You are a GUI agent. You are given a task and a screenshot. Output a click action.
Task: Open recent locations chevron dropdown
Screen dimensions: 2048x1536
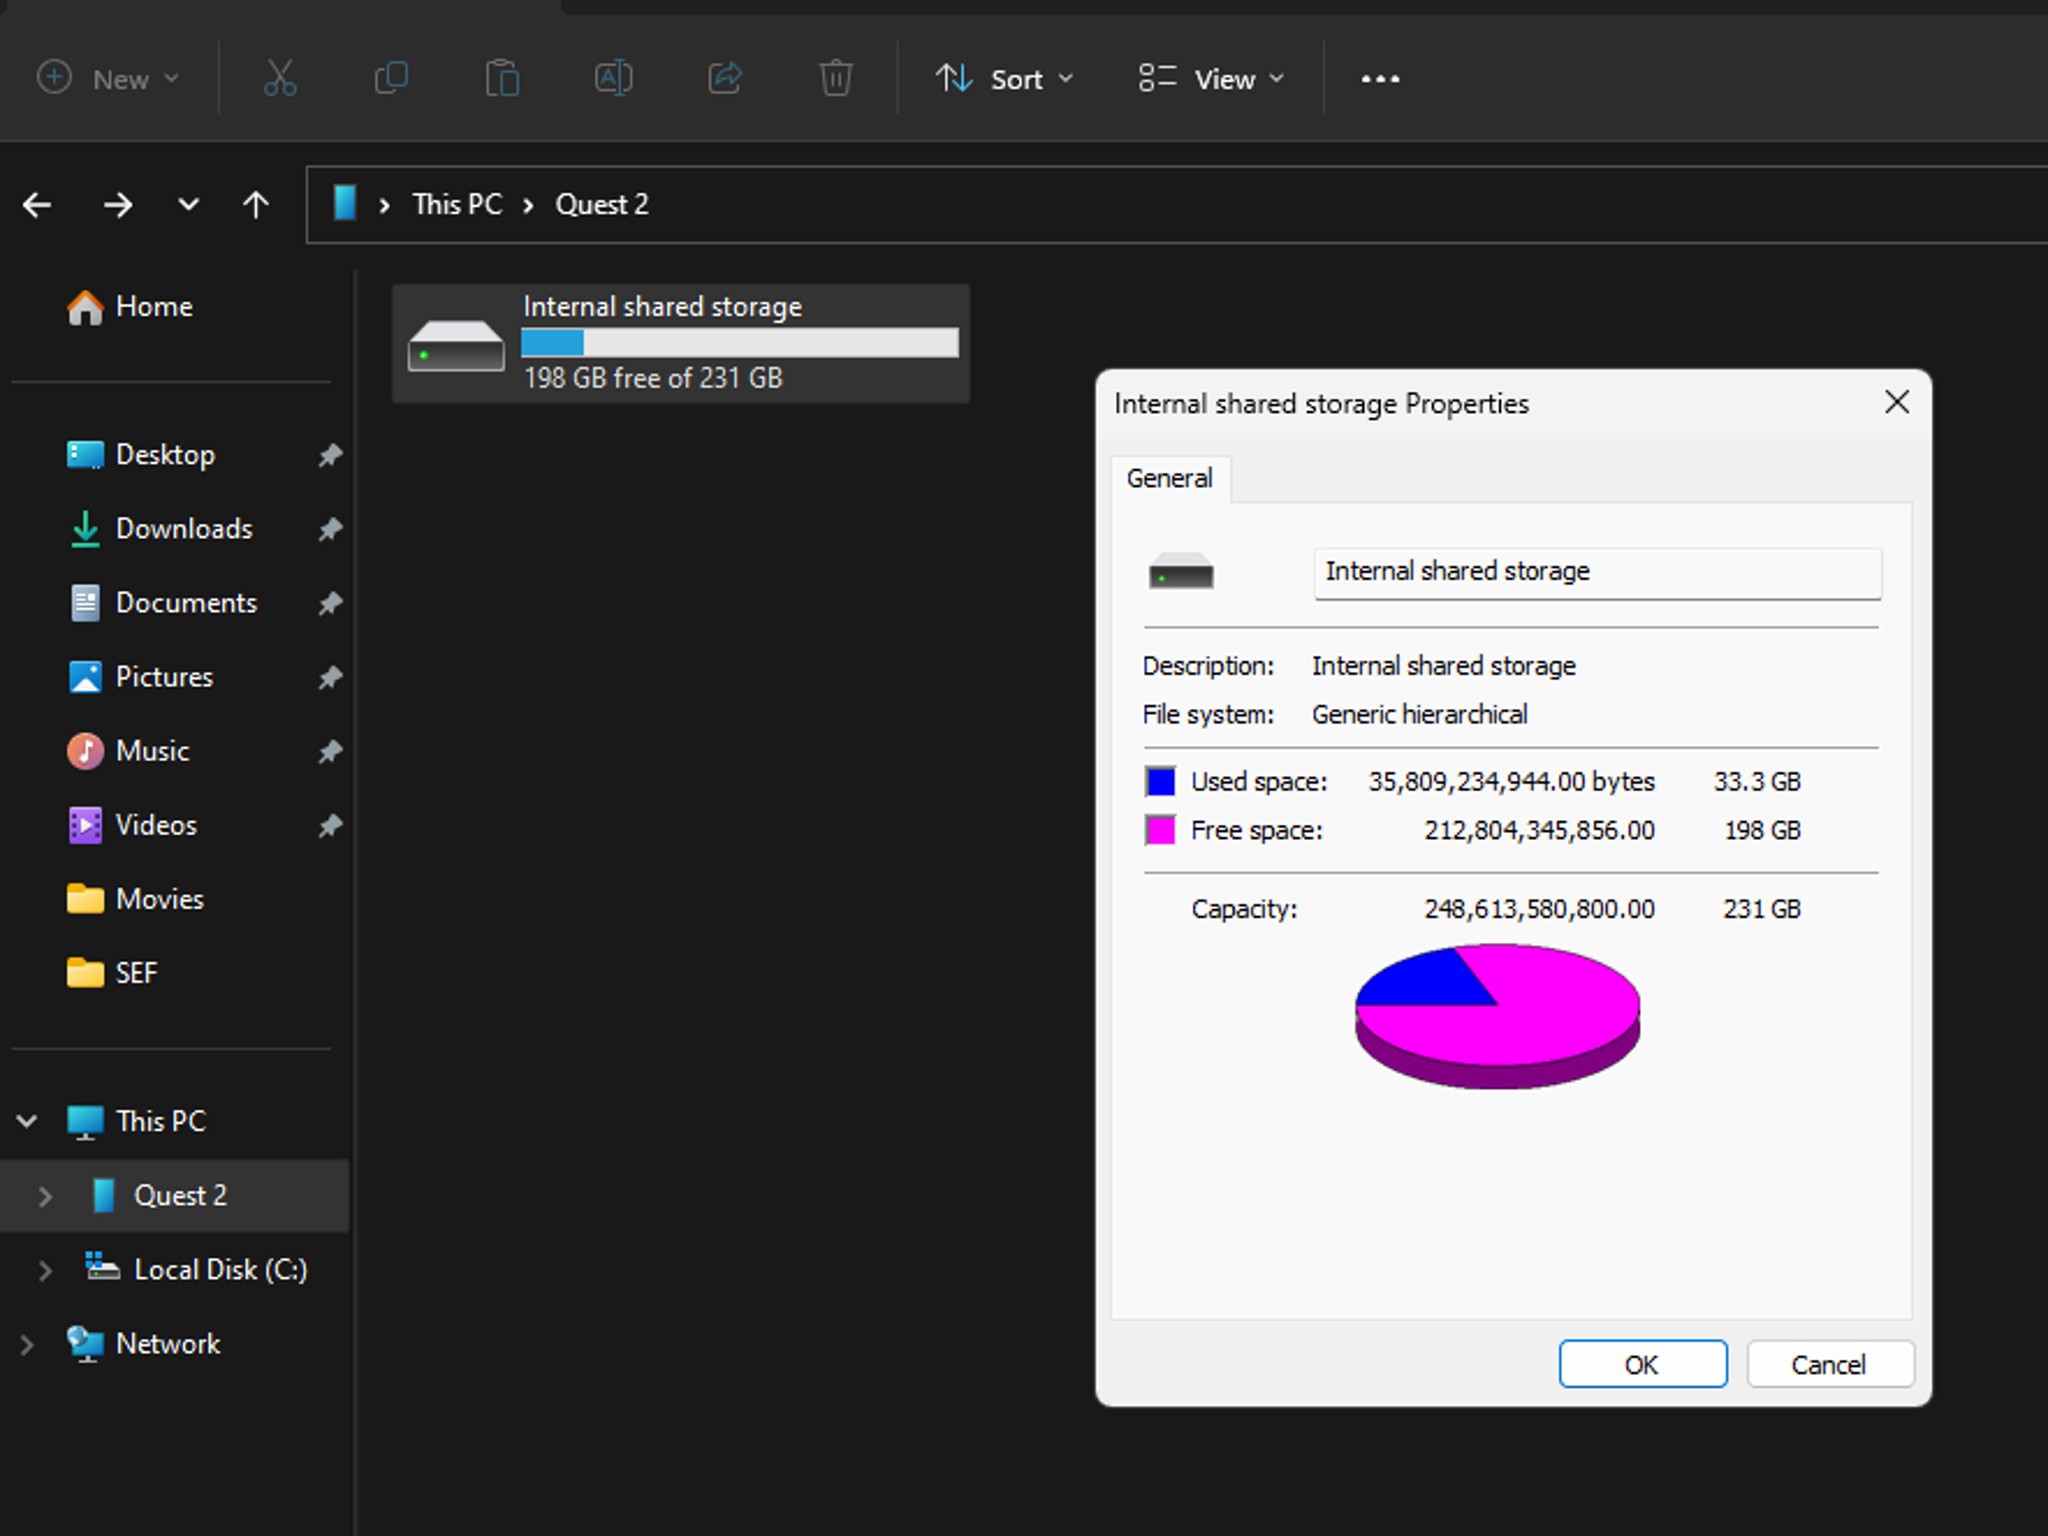tap(188, 205)
